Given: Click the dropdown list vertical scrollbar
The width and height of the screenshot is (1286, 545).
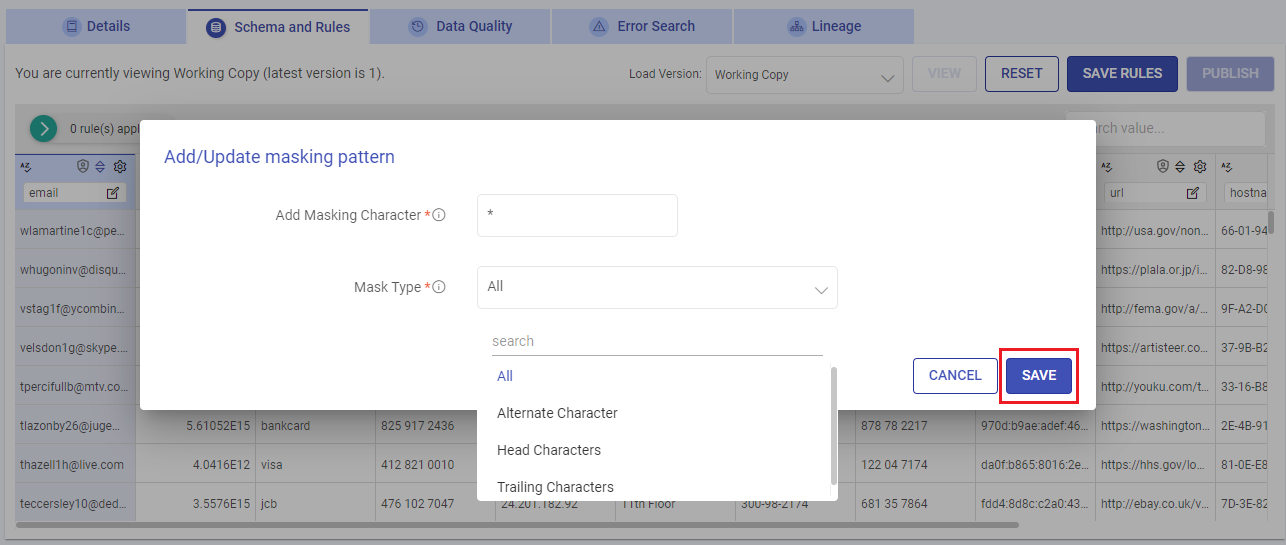Looking at the screenshot, I should coord(833,425).
